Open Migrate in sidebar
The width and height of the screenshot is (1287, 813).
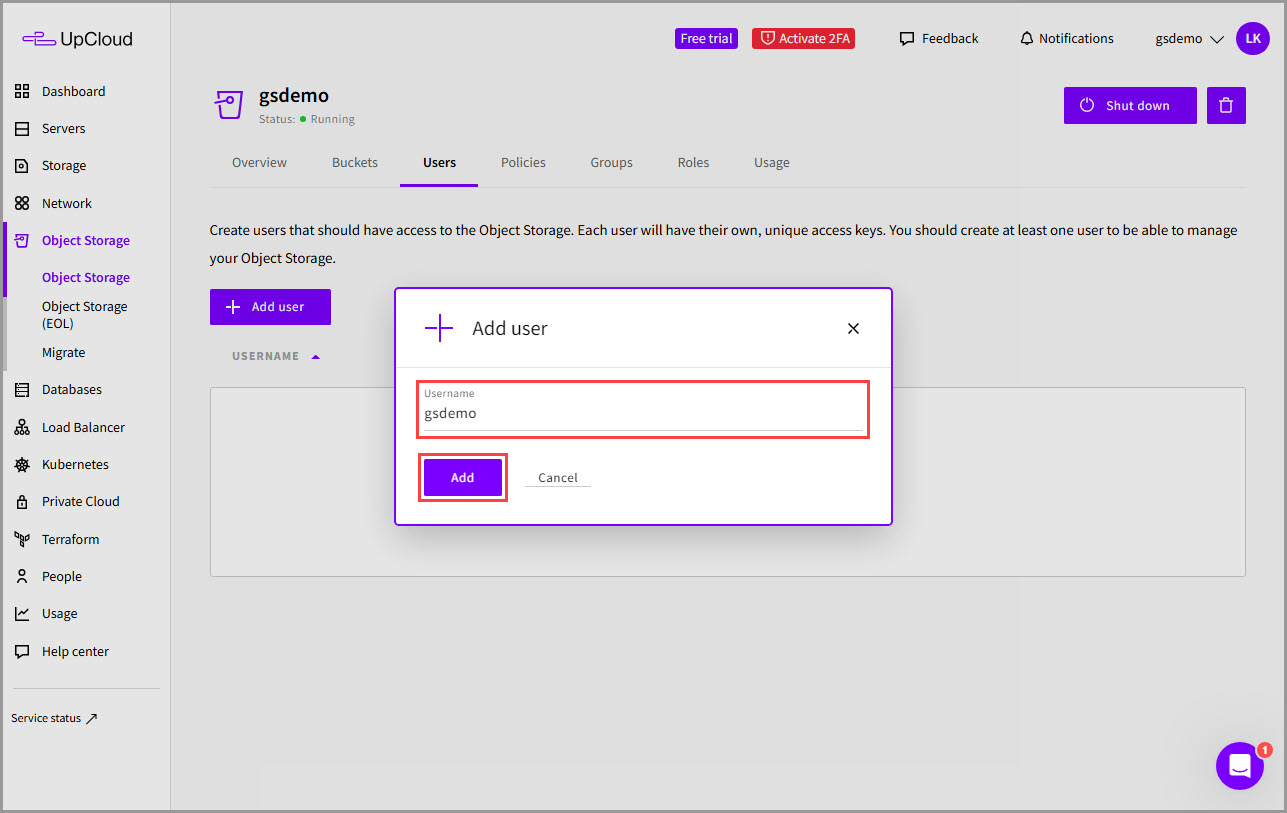(x=64, y=353)
